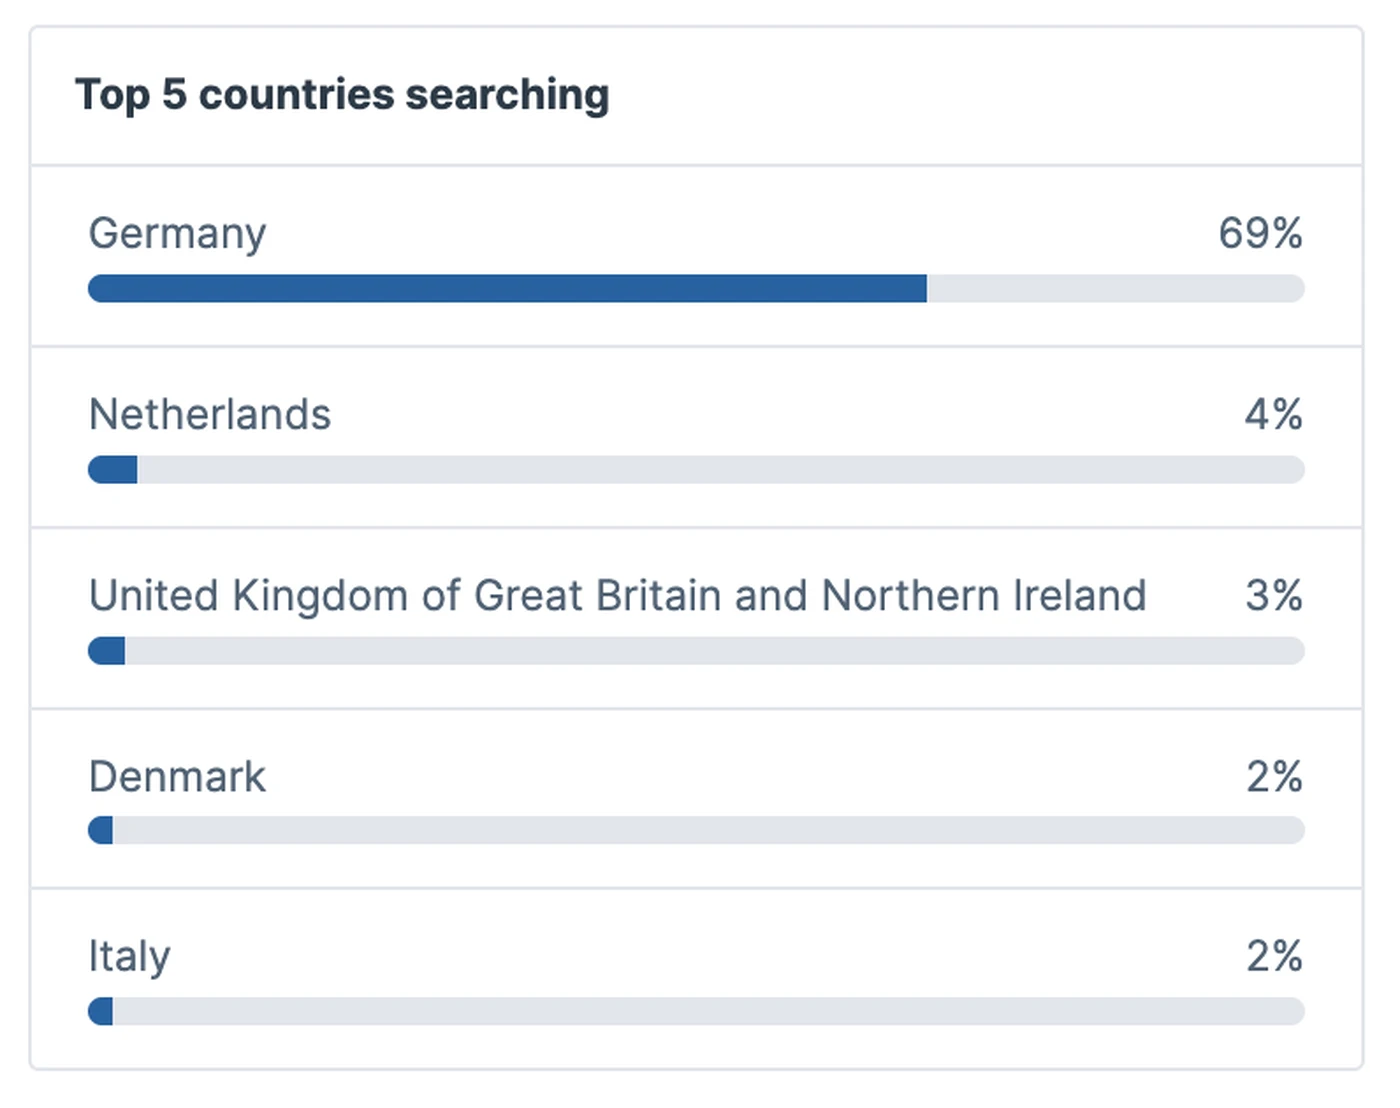The width and height of the screenshot is (1400, 1108).
Task: Click the 4% value for Netherlands
Action: click(x=1273, y=414)
